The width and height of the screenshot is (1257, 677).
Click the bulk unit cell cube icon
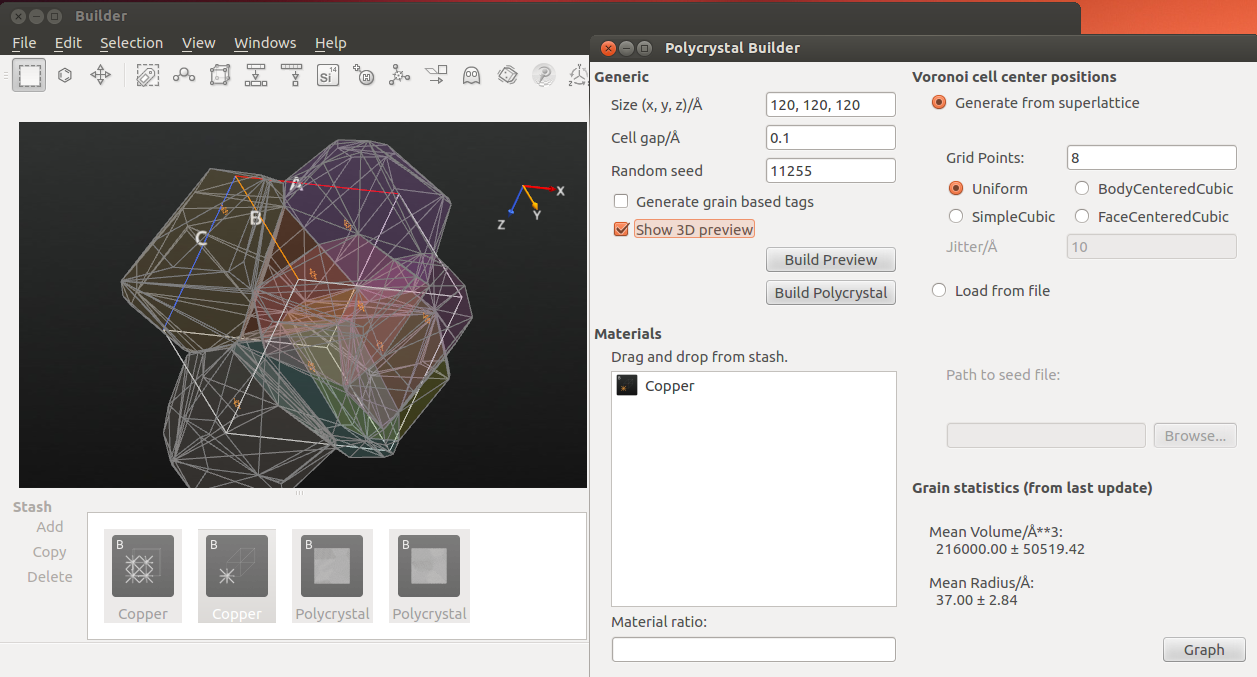[219, 75]
